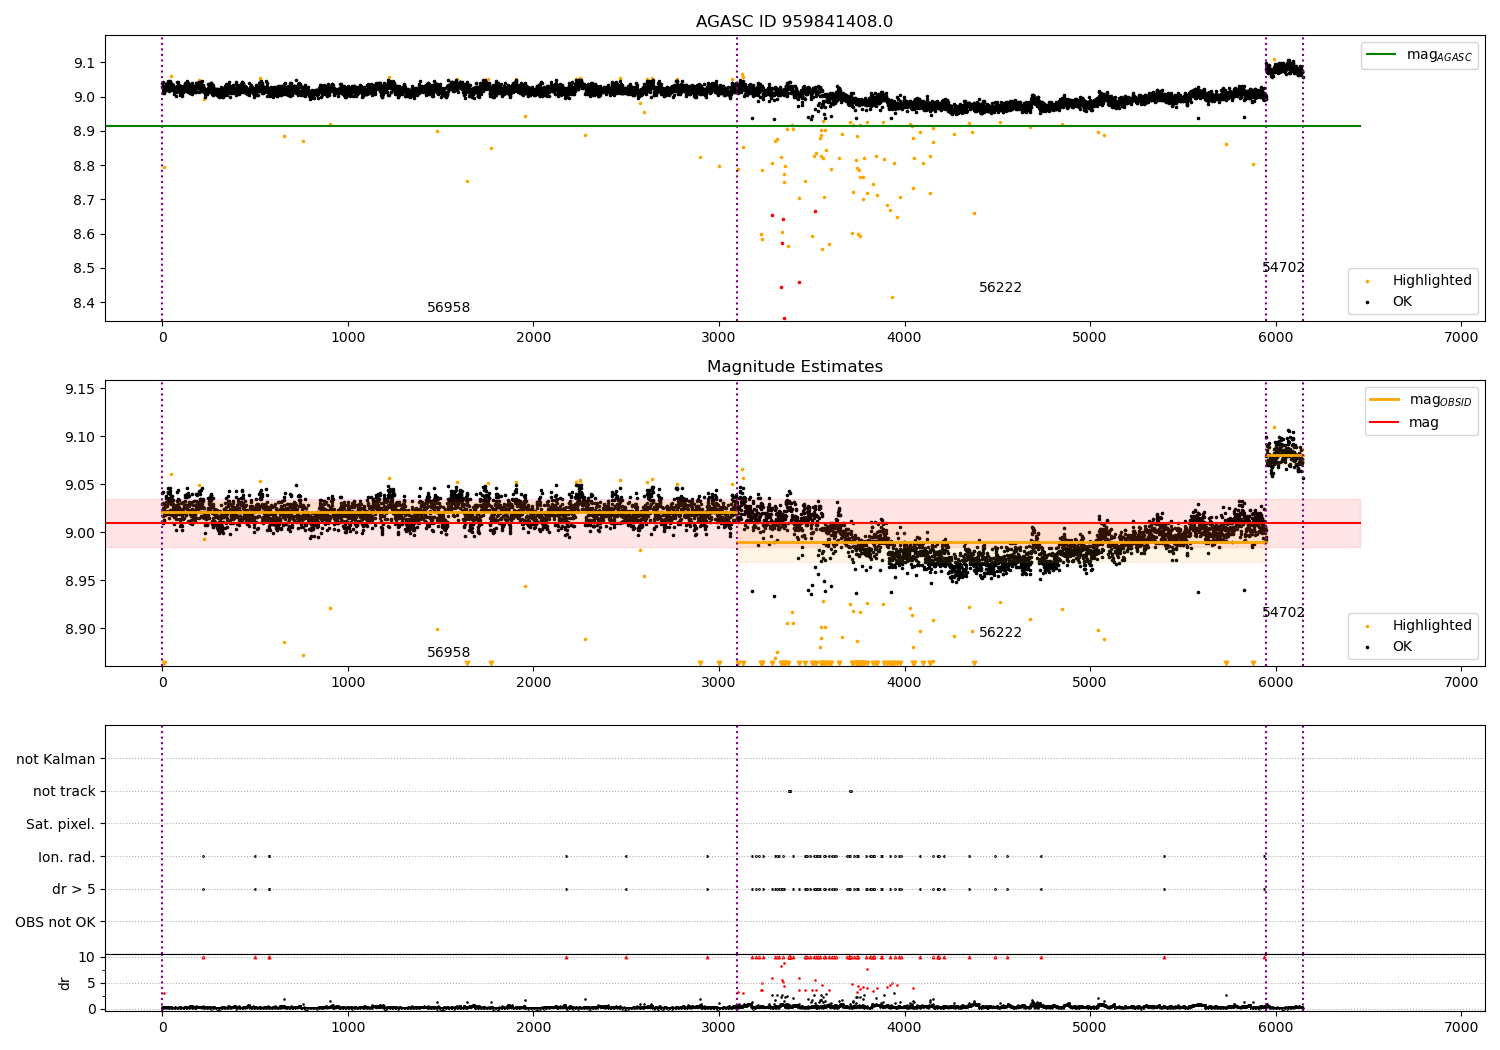Click the '7000' x-tick under the top plot

click(1461, 338)
